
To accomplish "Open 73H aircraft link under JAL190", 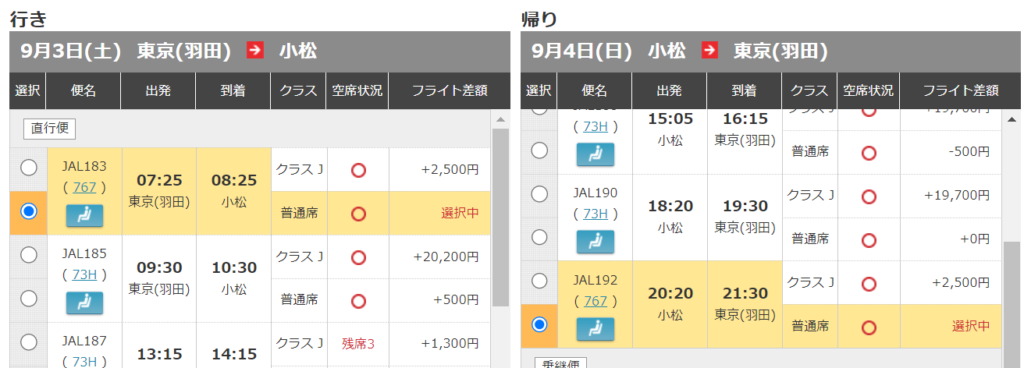I will (x=595, y=213).
